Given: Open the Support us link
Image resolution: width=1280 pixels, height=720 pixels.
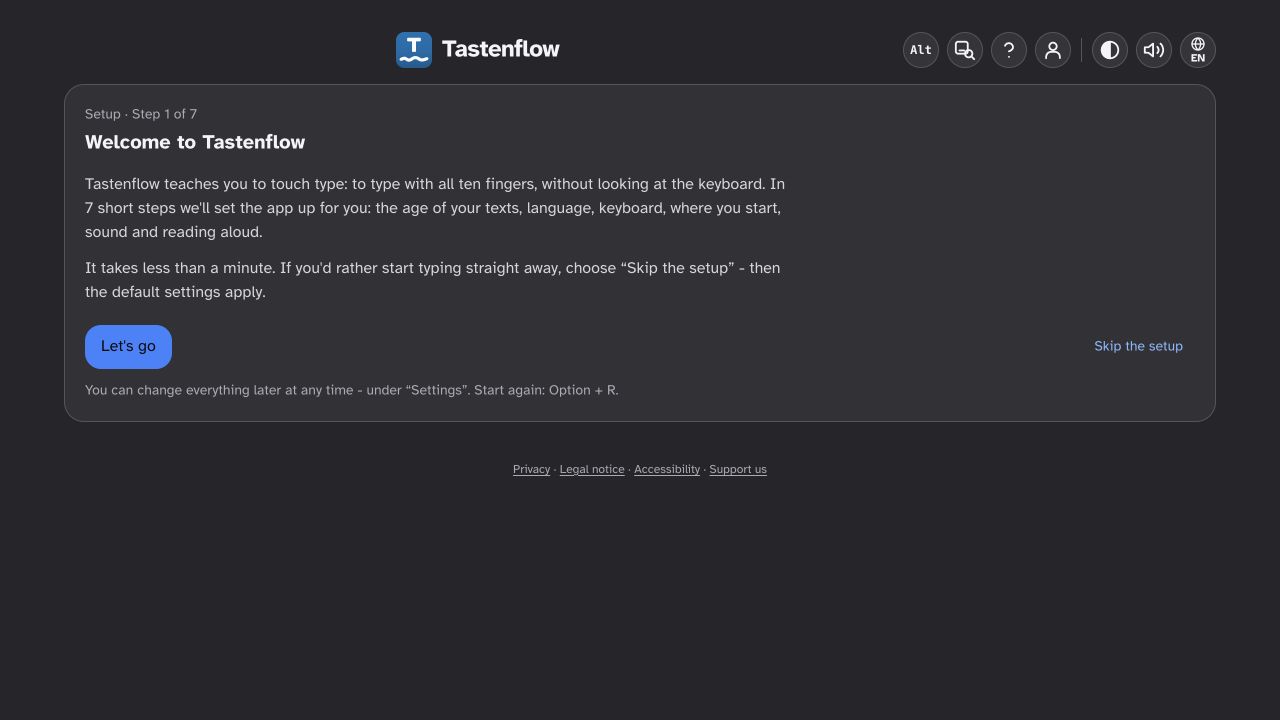Looking at the screenshot, I should pos(738,469).
